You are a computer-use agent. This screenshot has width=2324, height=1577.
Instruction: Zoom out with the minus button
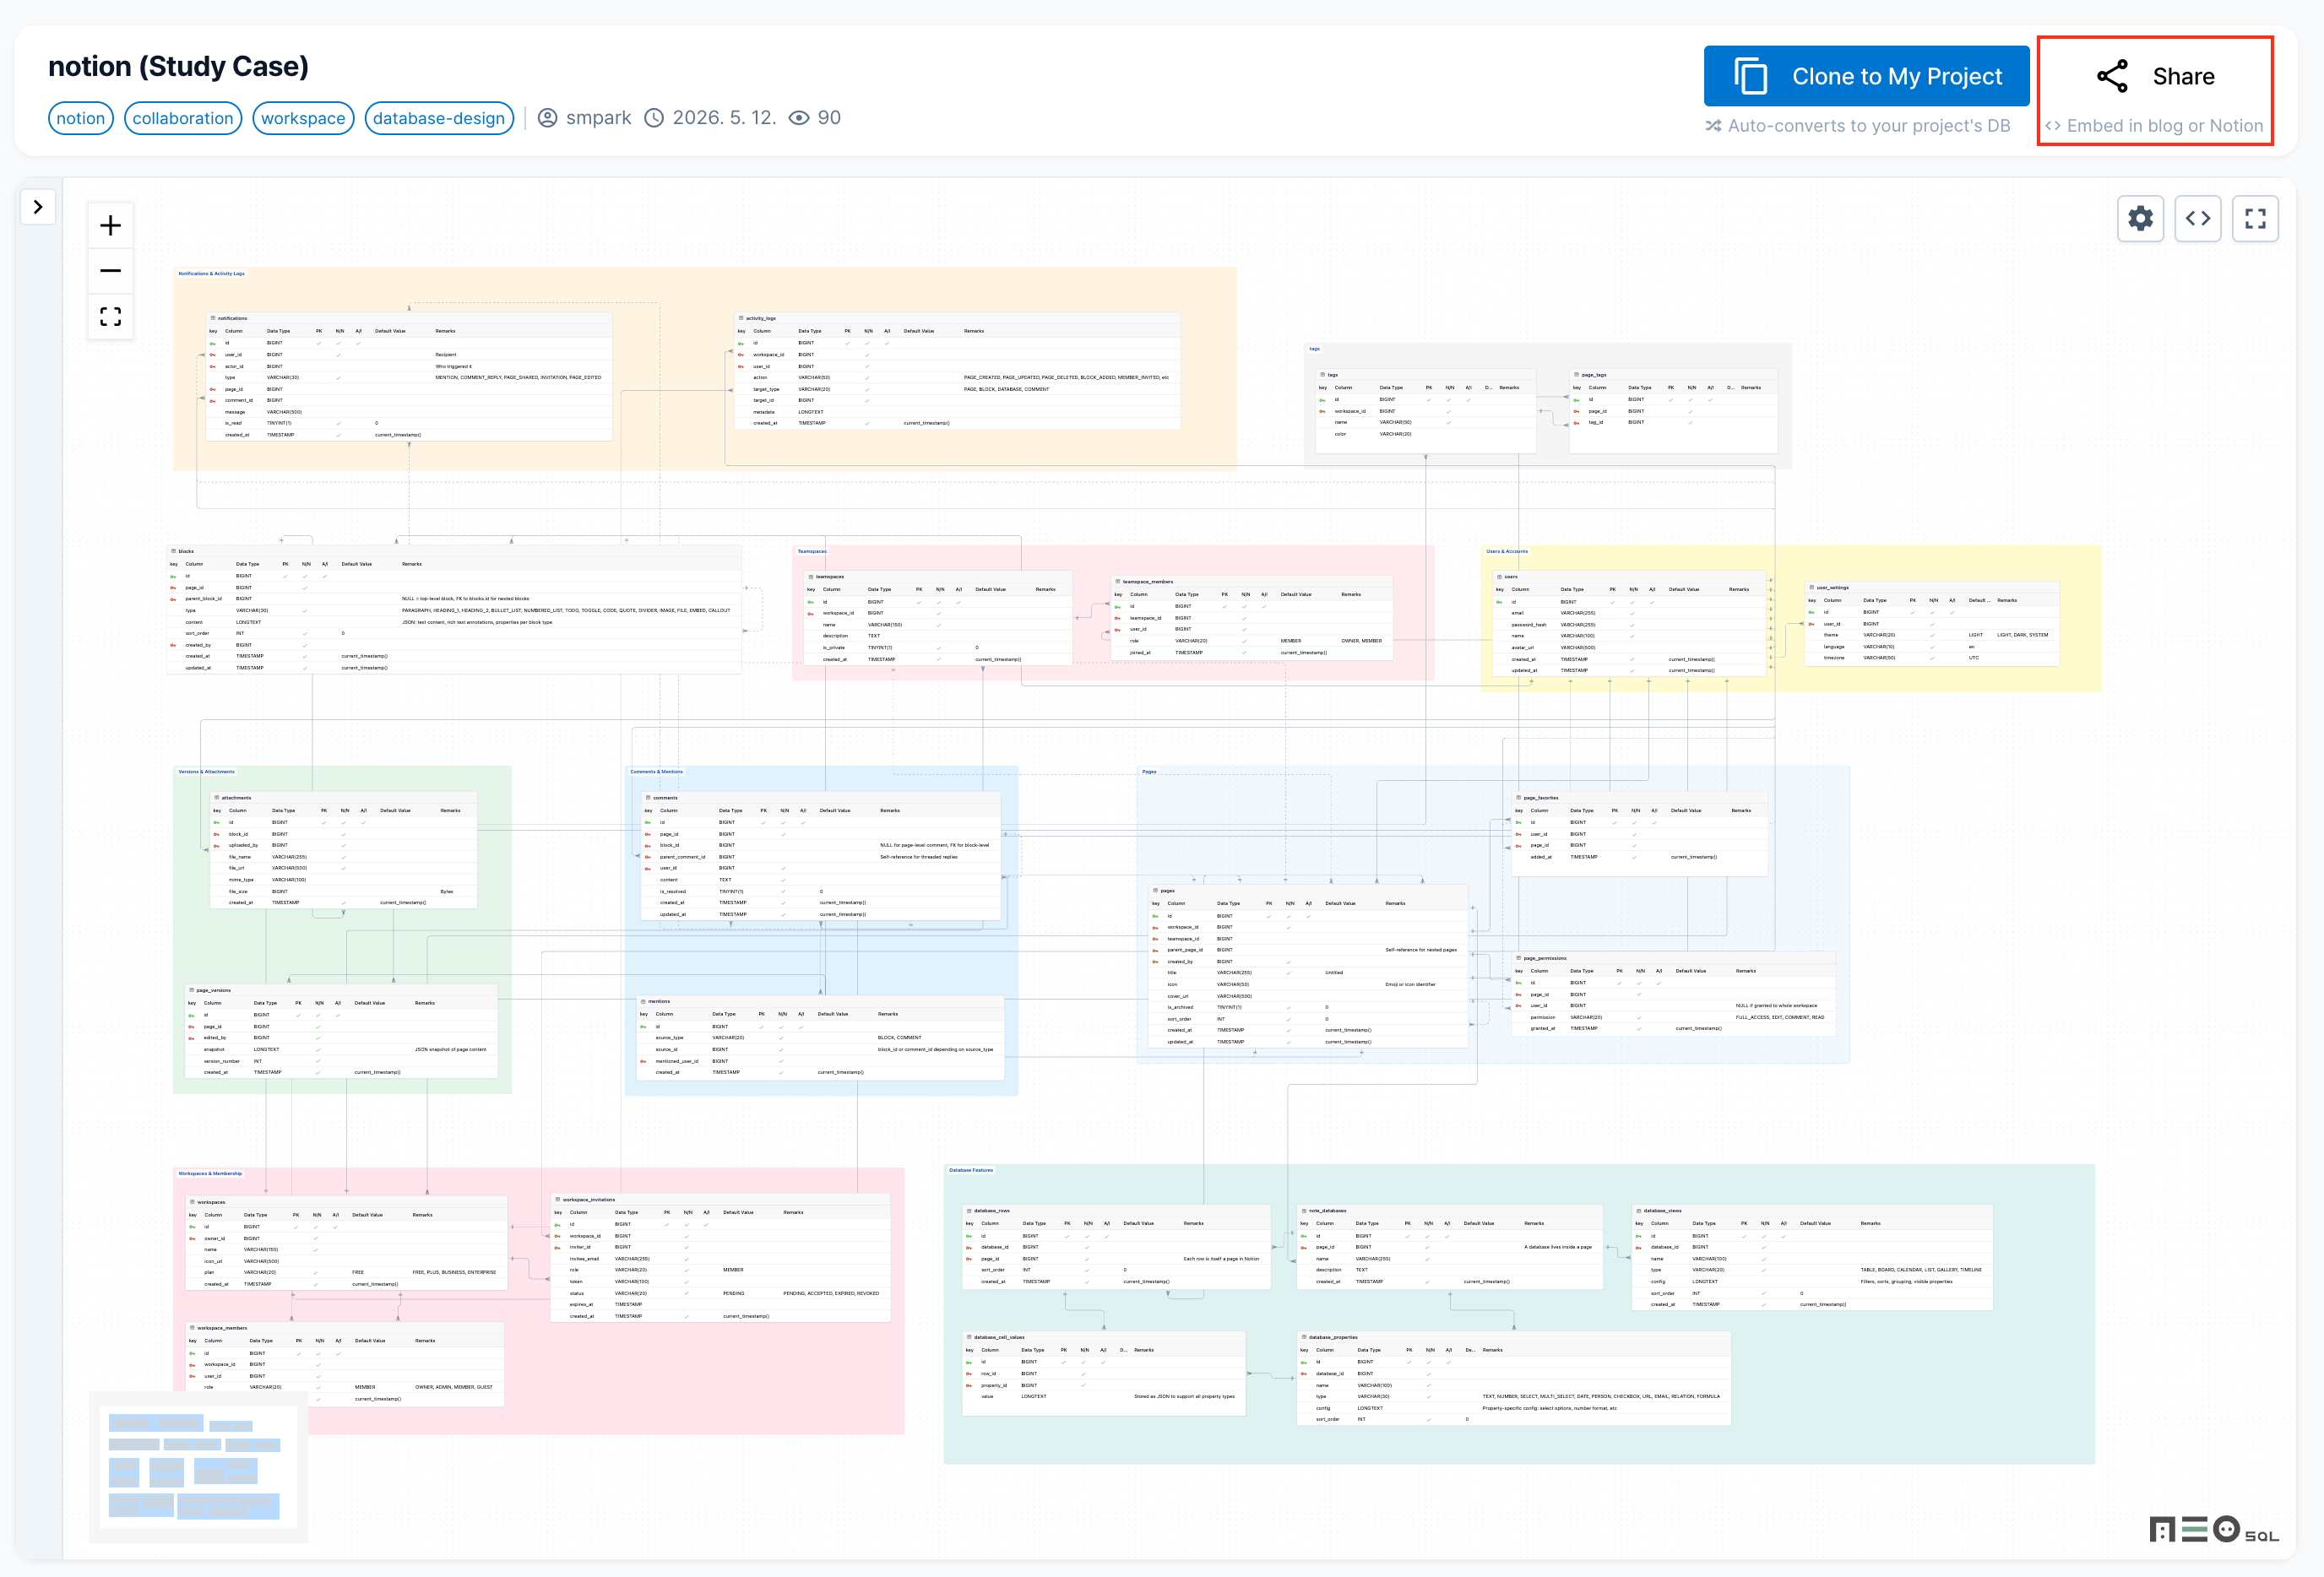(x=110, y=271)
